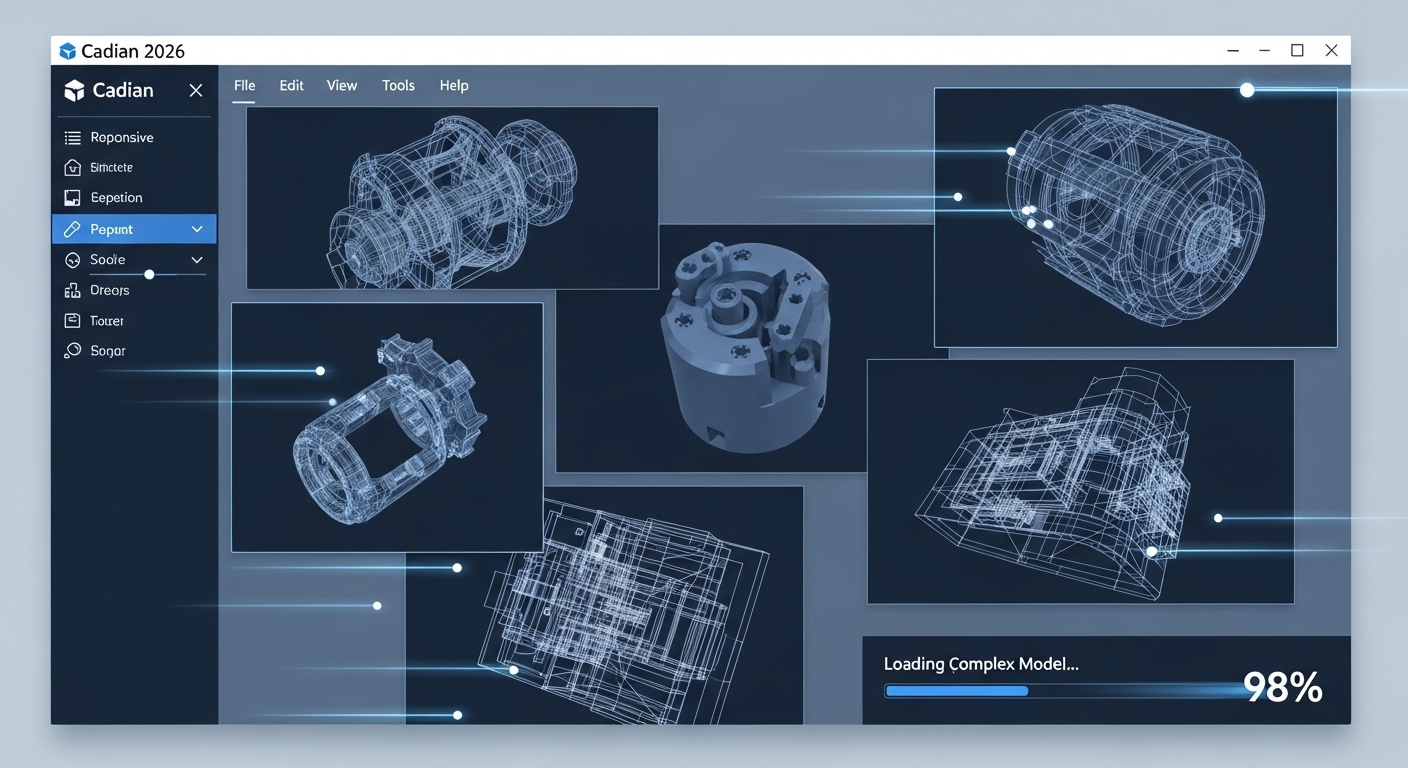Maximize the Cadian 2026 window

(x=1297, y=51)
